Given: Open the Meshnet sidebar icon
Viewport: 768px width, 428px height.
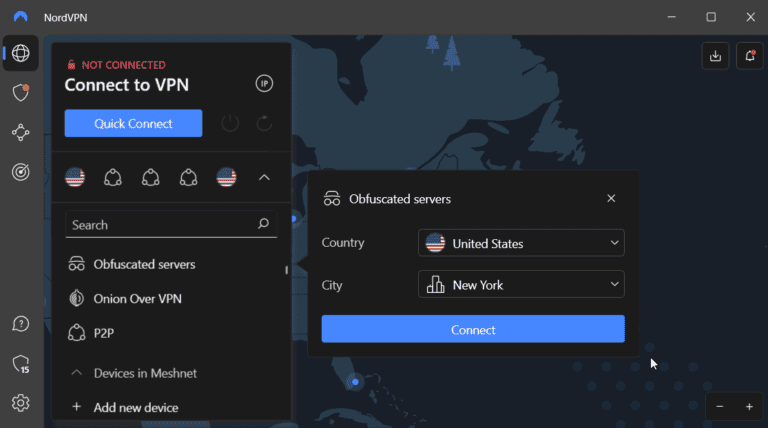Looking at the screenshot, I should pos(20,132).
